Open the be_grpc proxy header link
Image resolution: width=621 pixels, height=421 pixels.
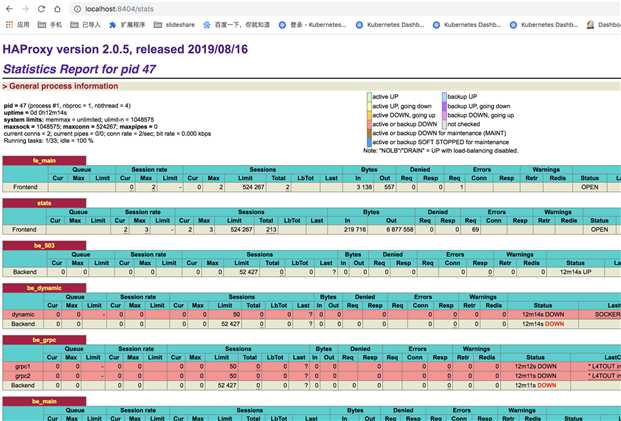44,340
